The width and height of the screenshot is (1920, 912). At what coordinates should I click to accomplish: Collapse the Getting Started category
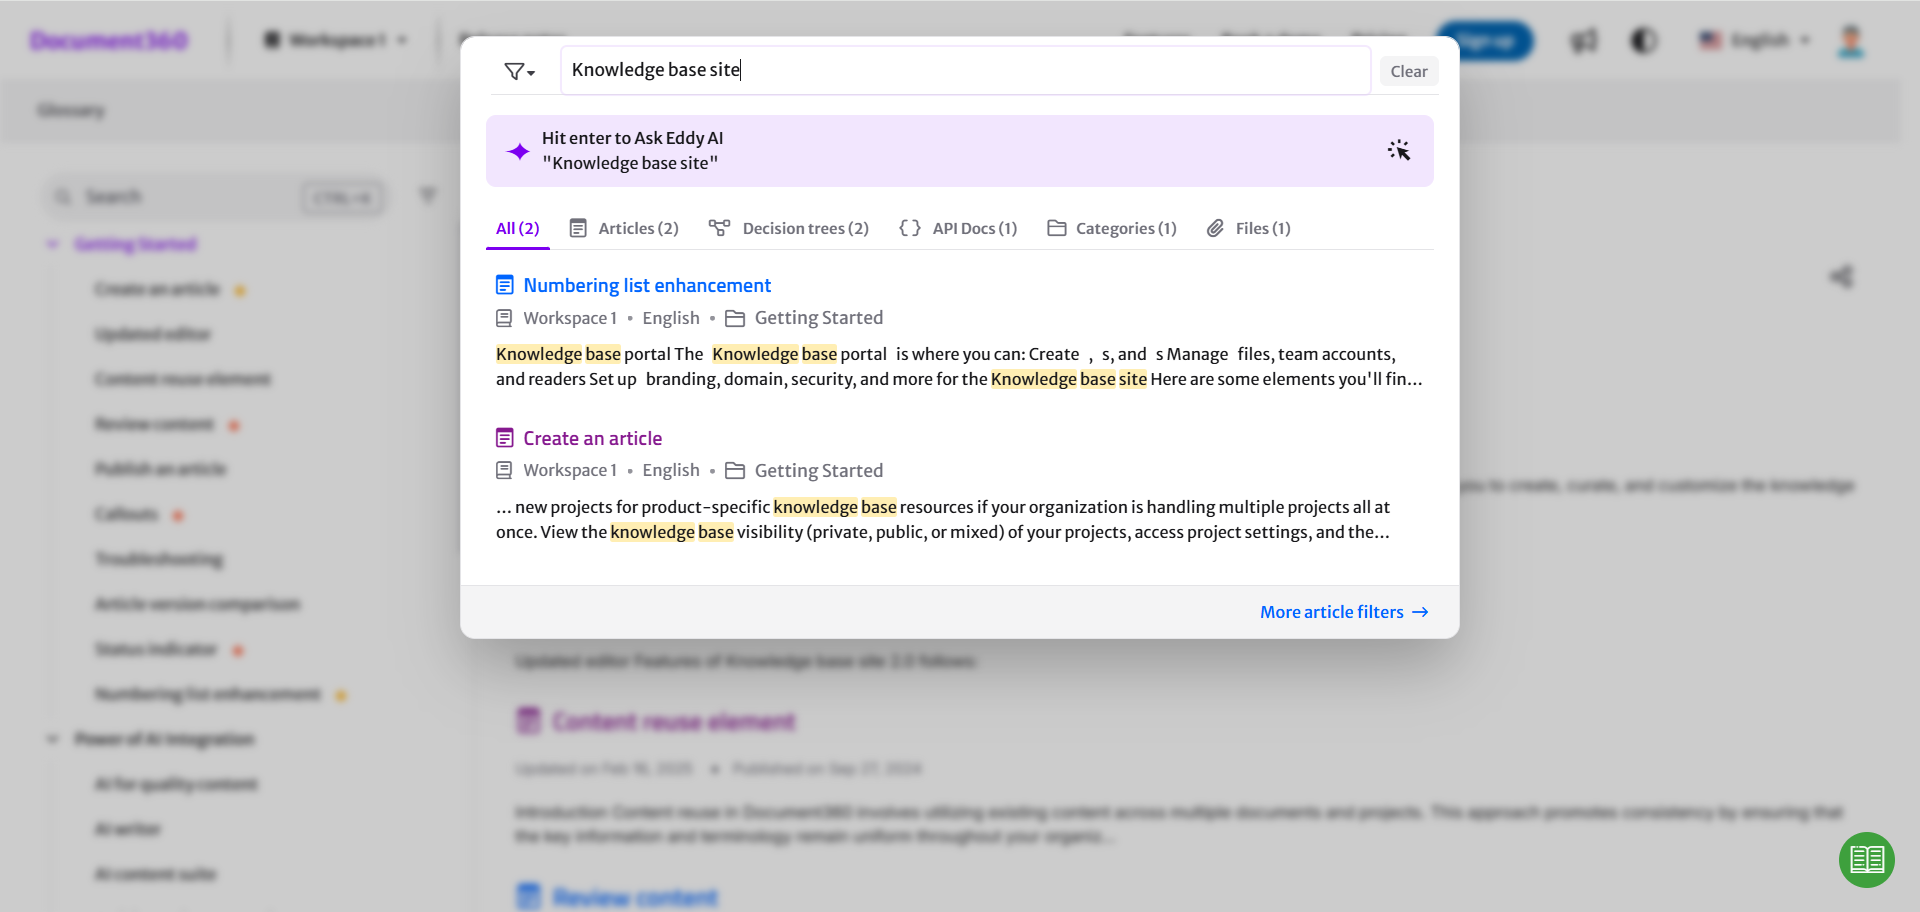[x=52, y=244]
